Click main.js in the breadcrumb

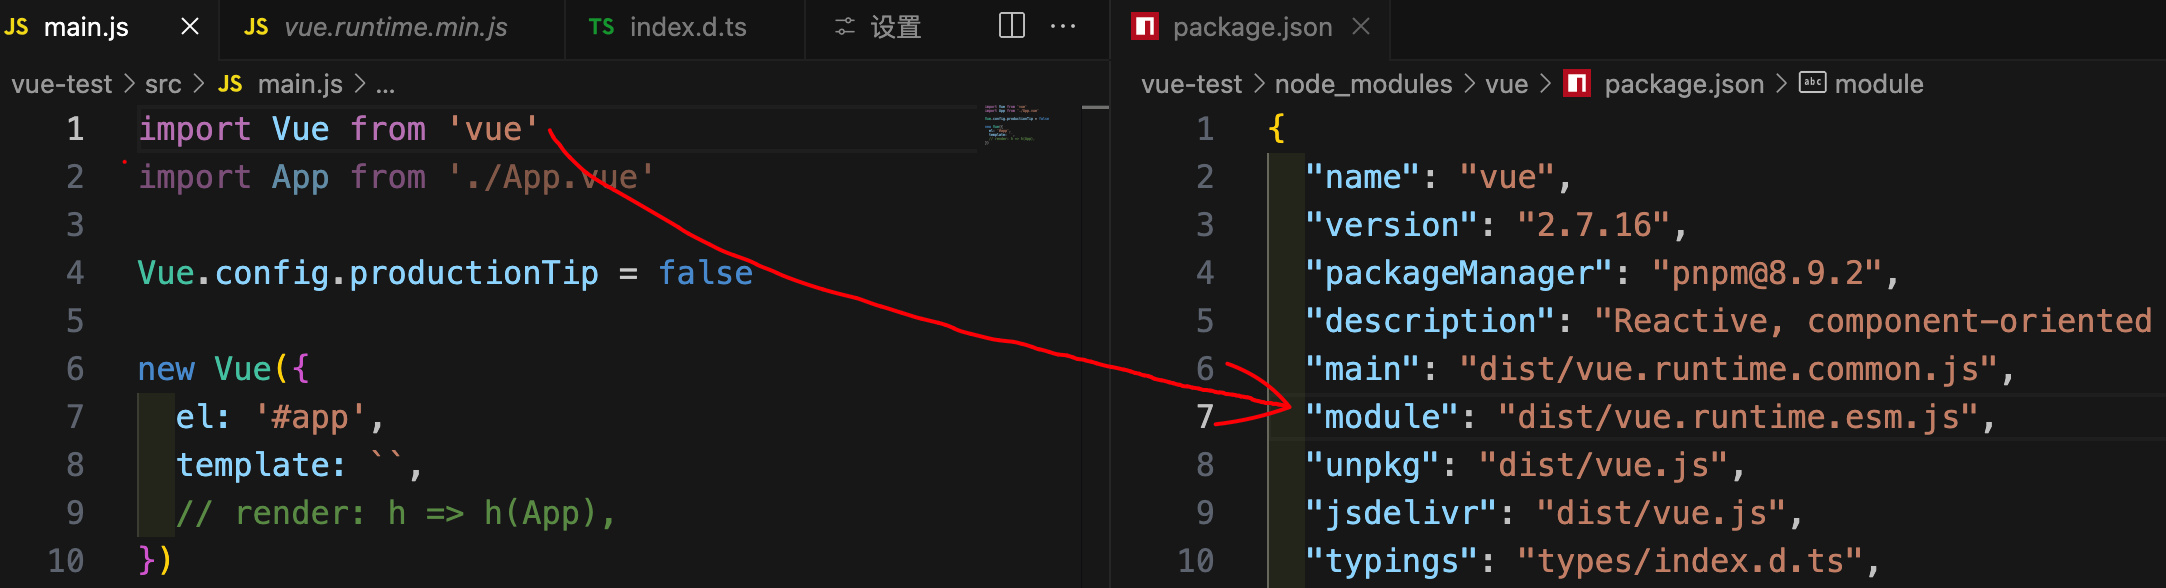300,84
